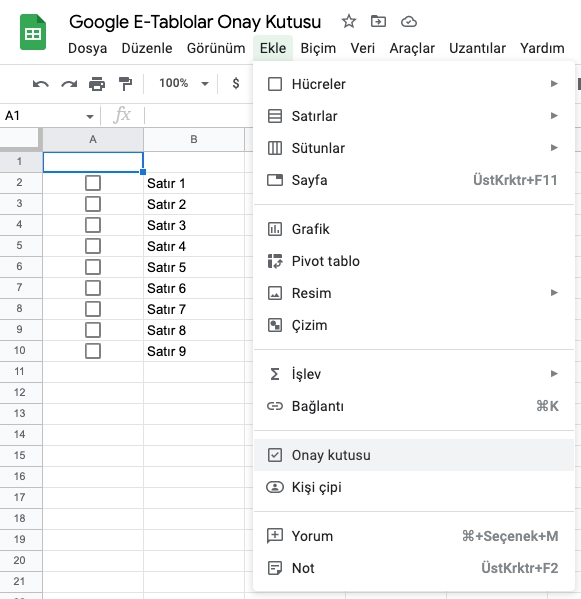Move document using the folder icon
Viewport: 581px width, 599px height.
(378, 21)
